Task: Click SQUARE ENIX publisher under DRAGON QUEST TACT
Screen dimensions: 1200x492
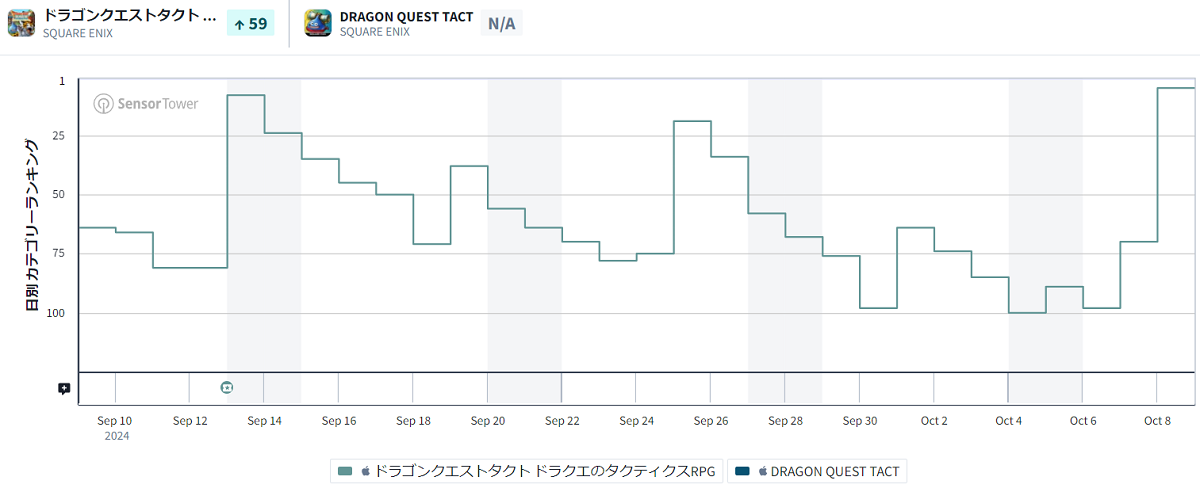Action: [x=375, y=33]
